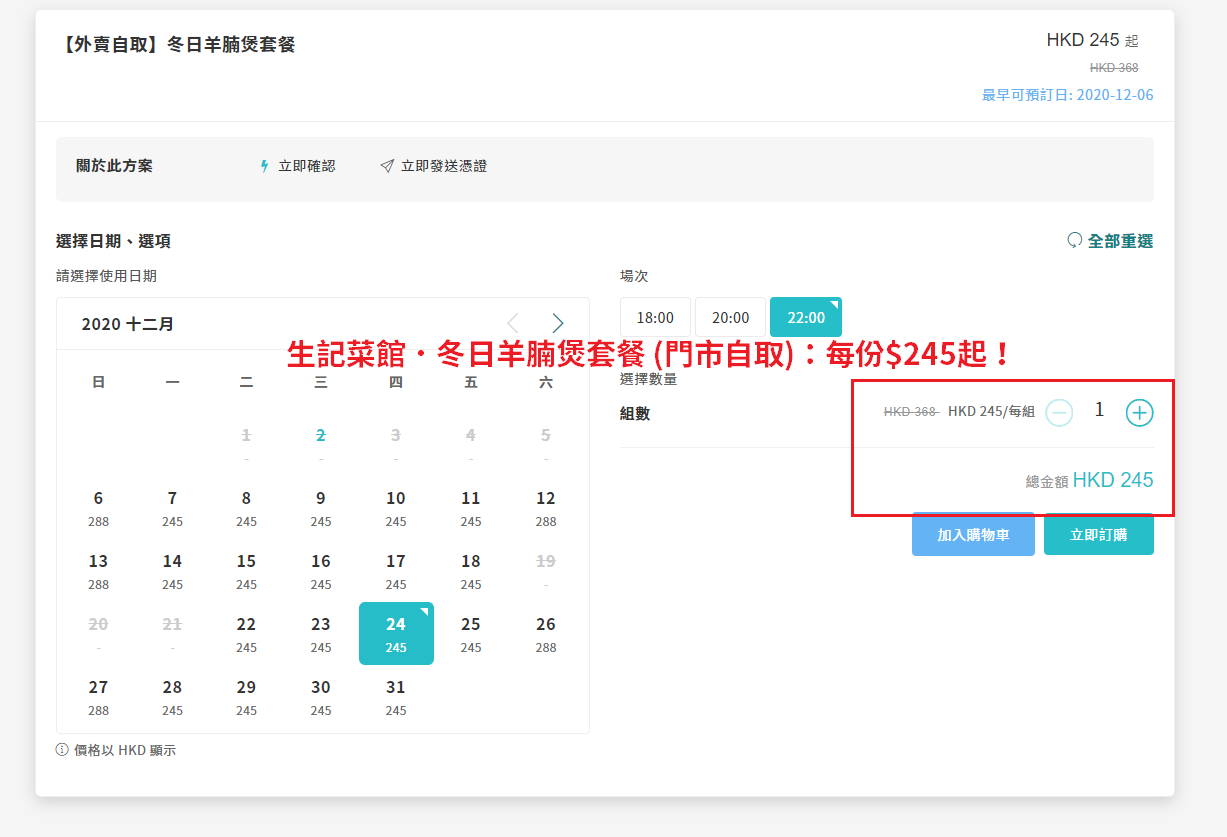The width and height of the screenshot is (1227, 837).
Task: Increase the group quantity with plus
Action: pos(1139,412)
